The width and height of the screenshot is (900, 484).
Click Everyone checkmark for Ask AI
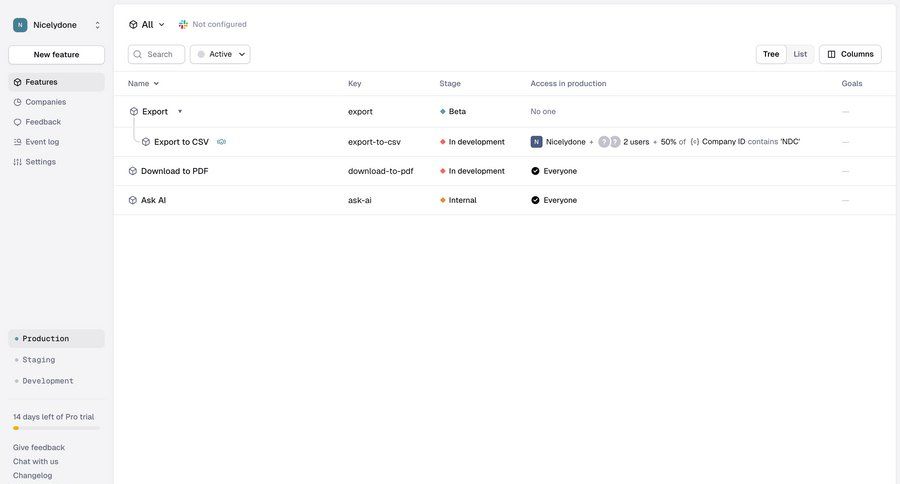click(x=535, y=200)
